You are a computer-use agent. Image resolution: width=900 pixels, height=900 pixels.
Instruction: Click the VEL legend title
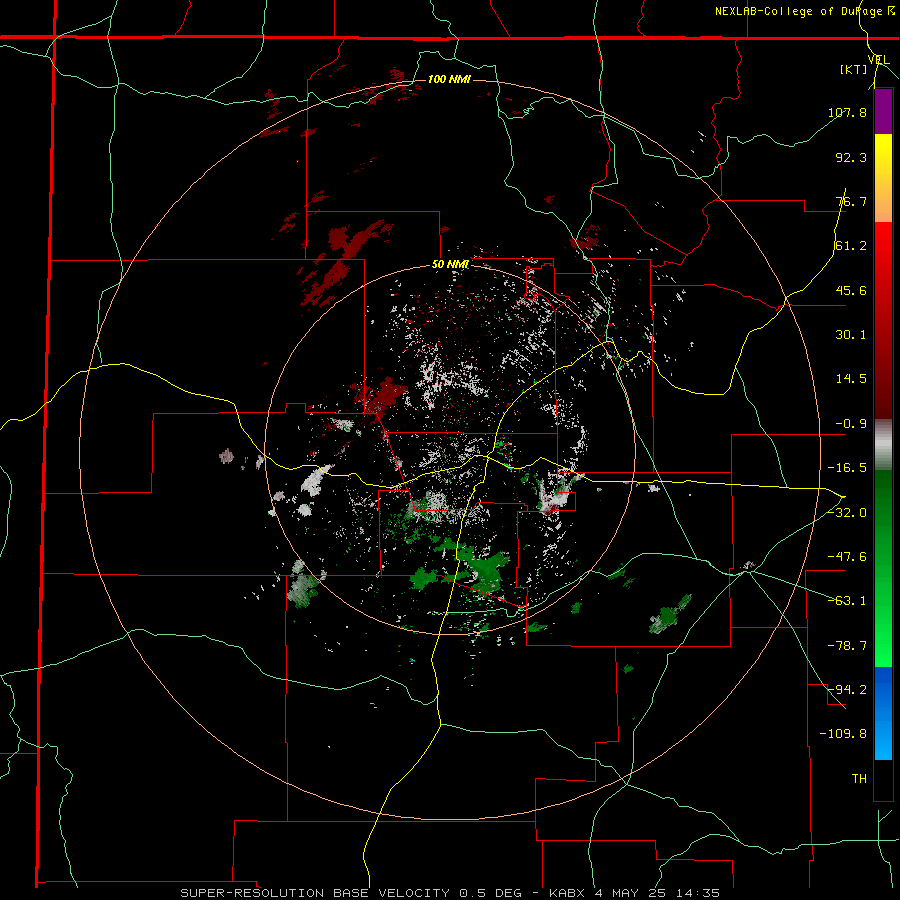(878, 59)
